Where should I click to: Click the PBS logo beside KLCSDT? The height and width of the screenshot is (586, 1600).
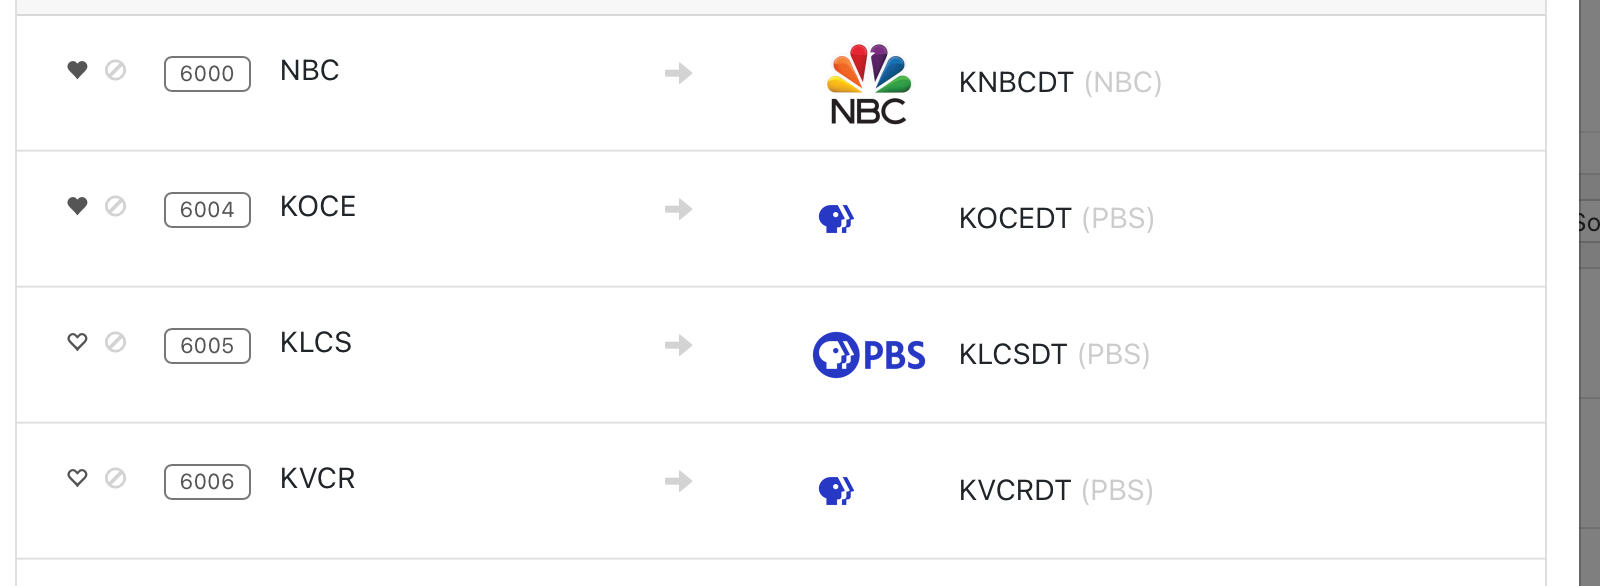tap(868, 355)
